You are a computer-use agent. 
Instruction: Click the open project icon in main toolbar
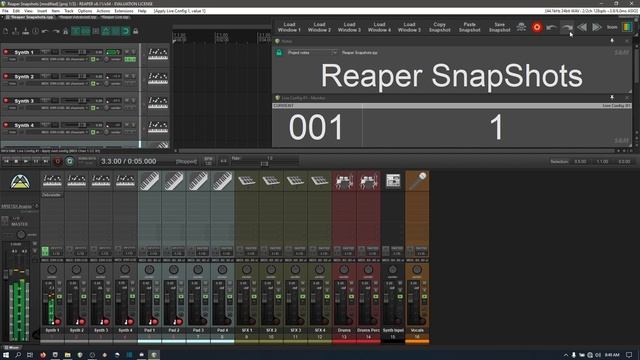click(x=16, y=31)
